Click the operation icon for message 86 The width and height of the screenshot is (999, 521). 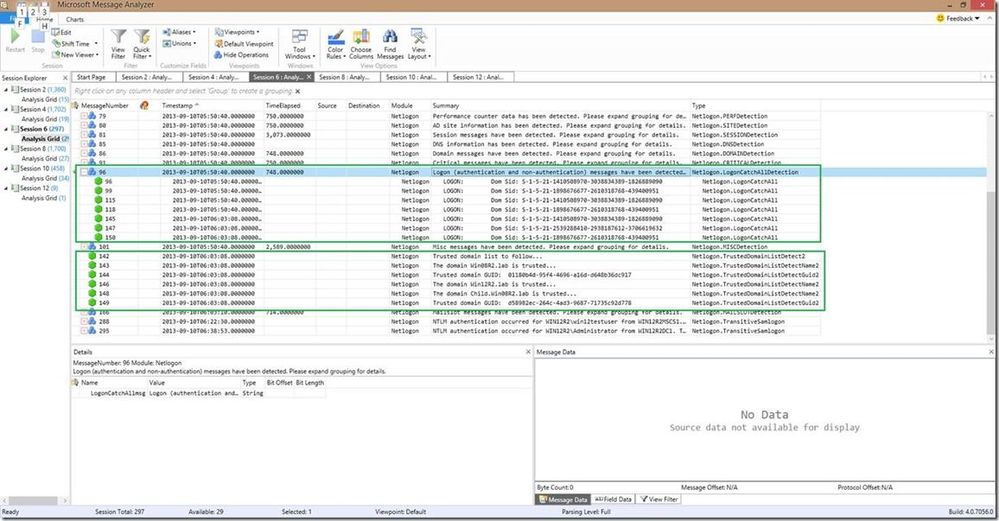tap(92, 153)
